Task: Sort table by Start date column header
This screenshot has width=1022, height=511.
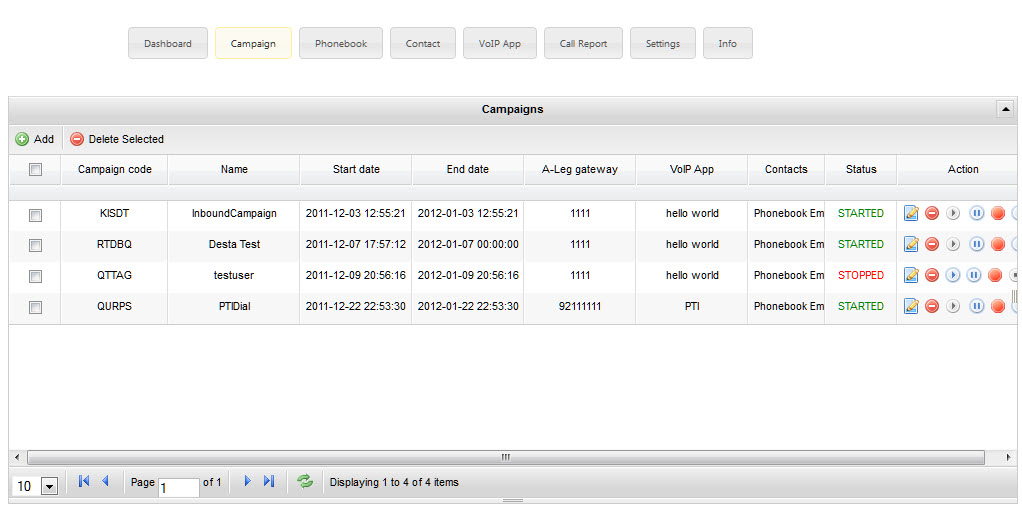Action: [x=356, y=170]
